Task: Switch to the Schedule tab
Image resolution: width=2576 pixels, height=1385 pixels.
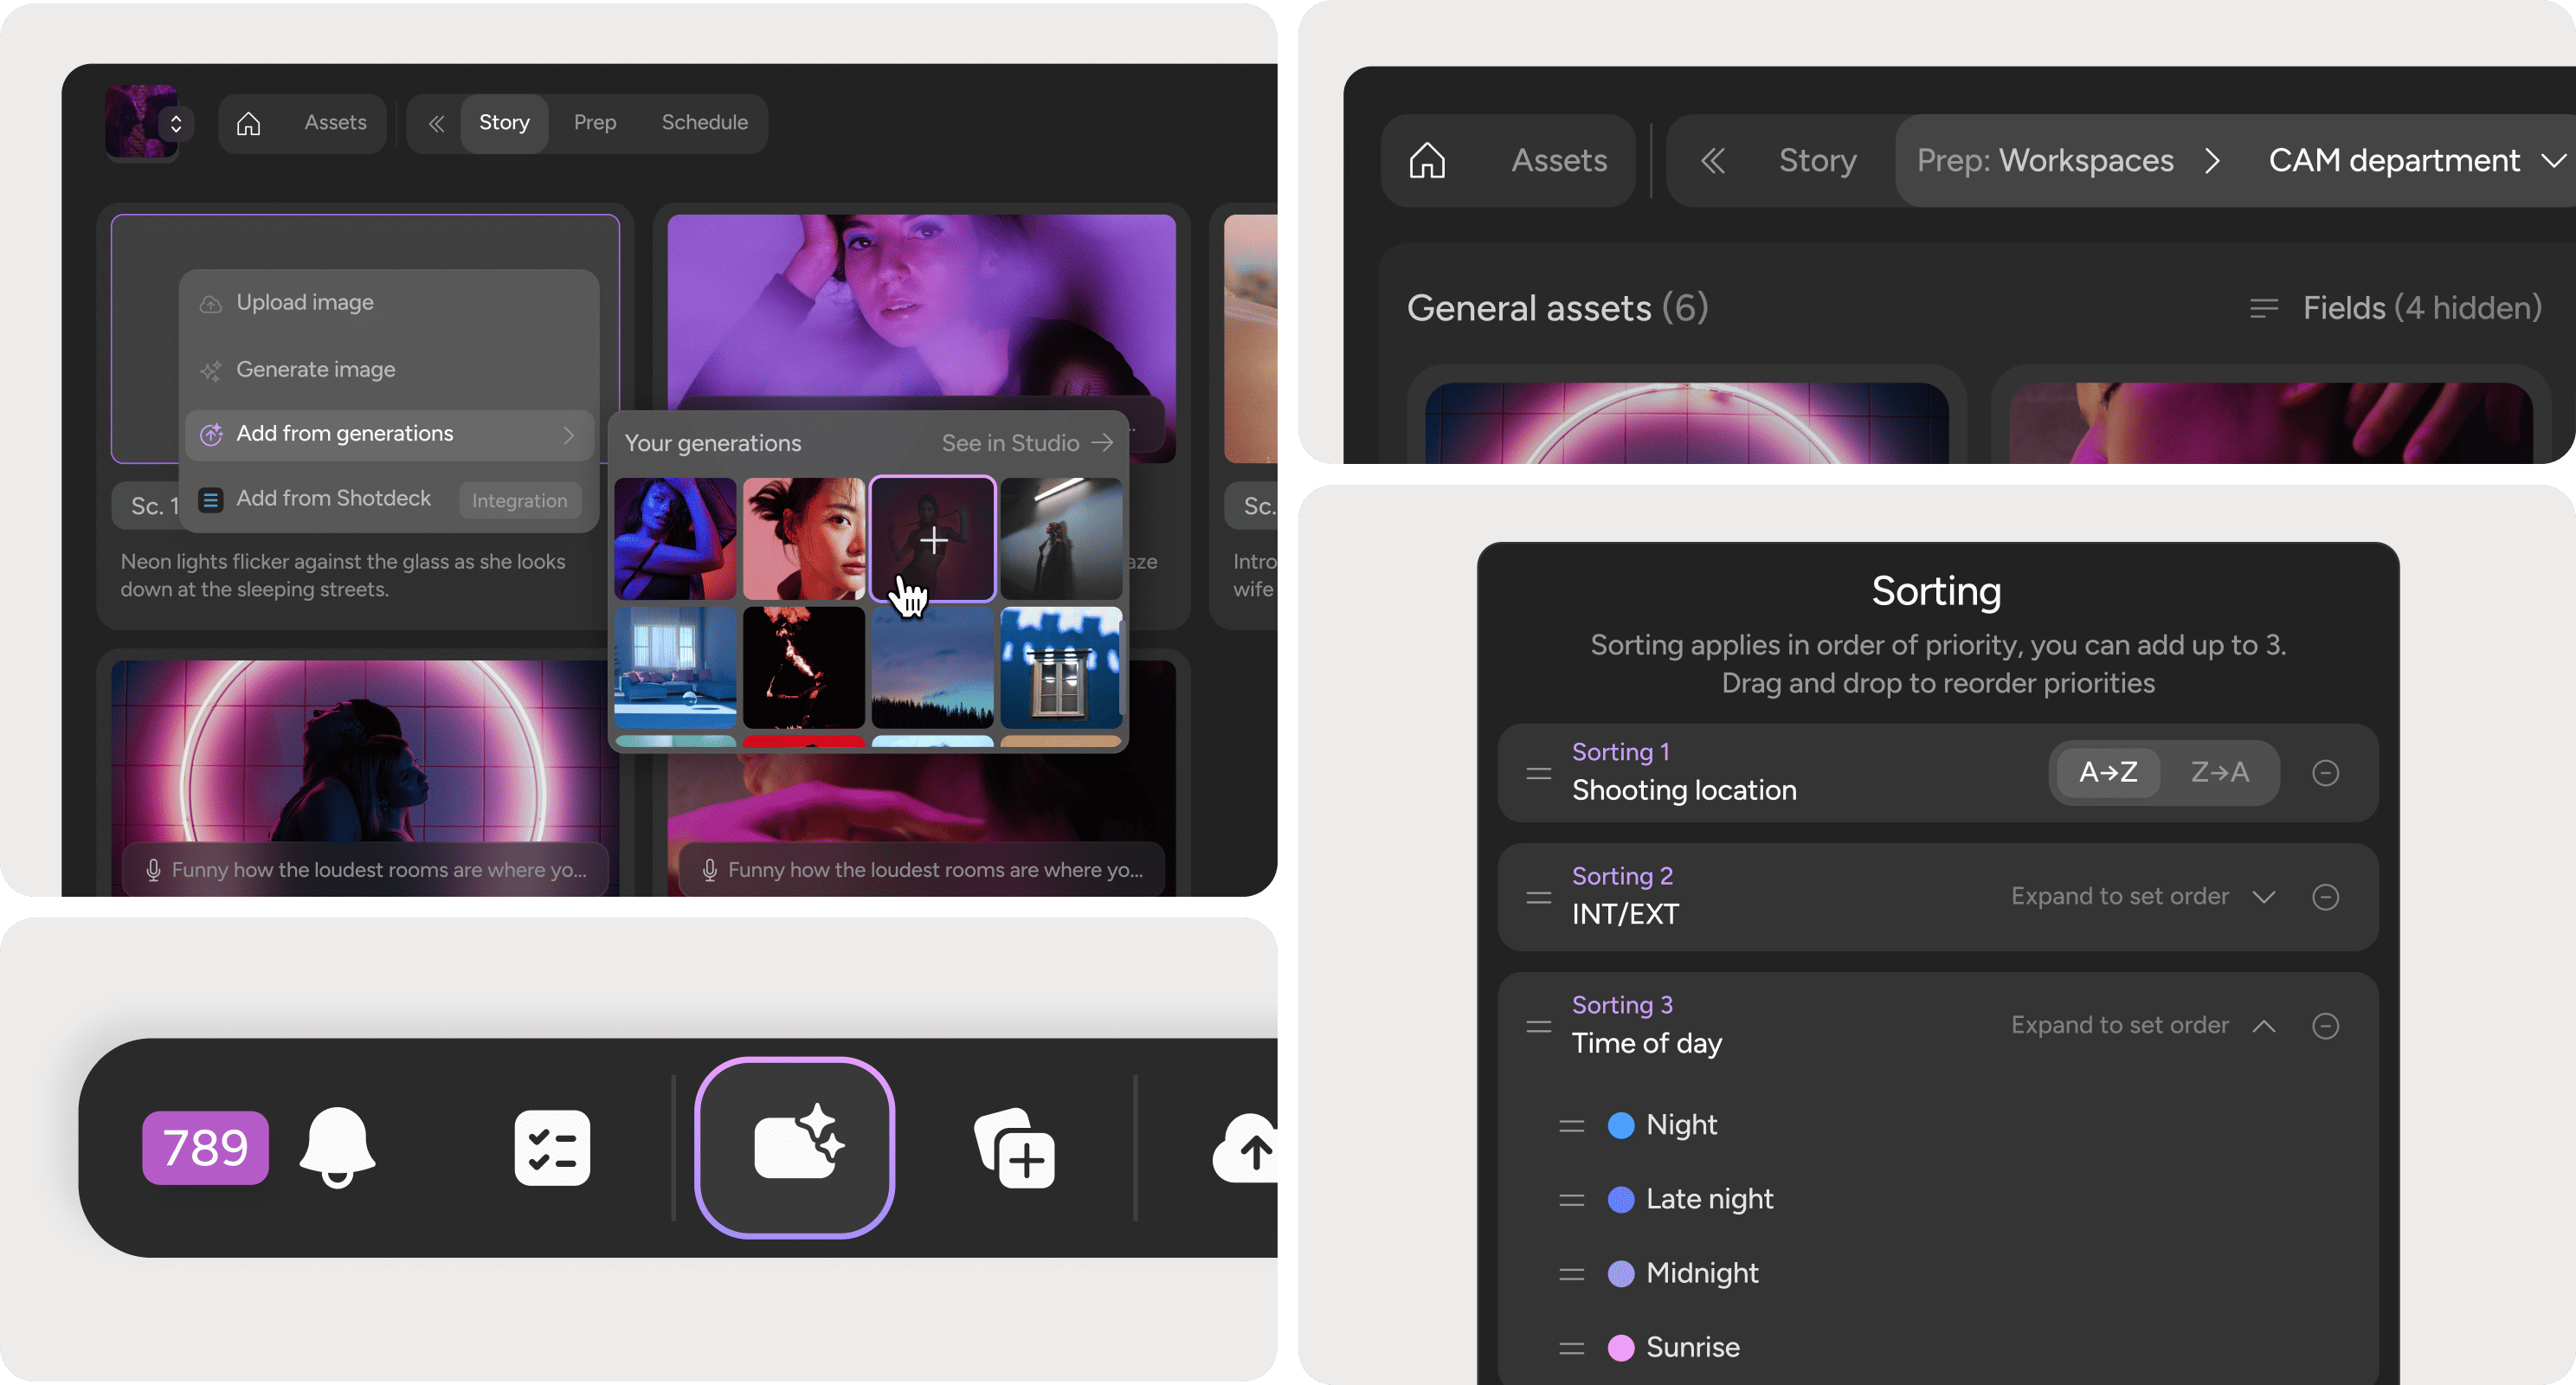Action: [704, 123]
